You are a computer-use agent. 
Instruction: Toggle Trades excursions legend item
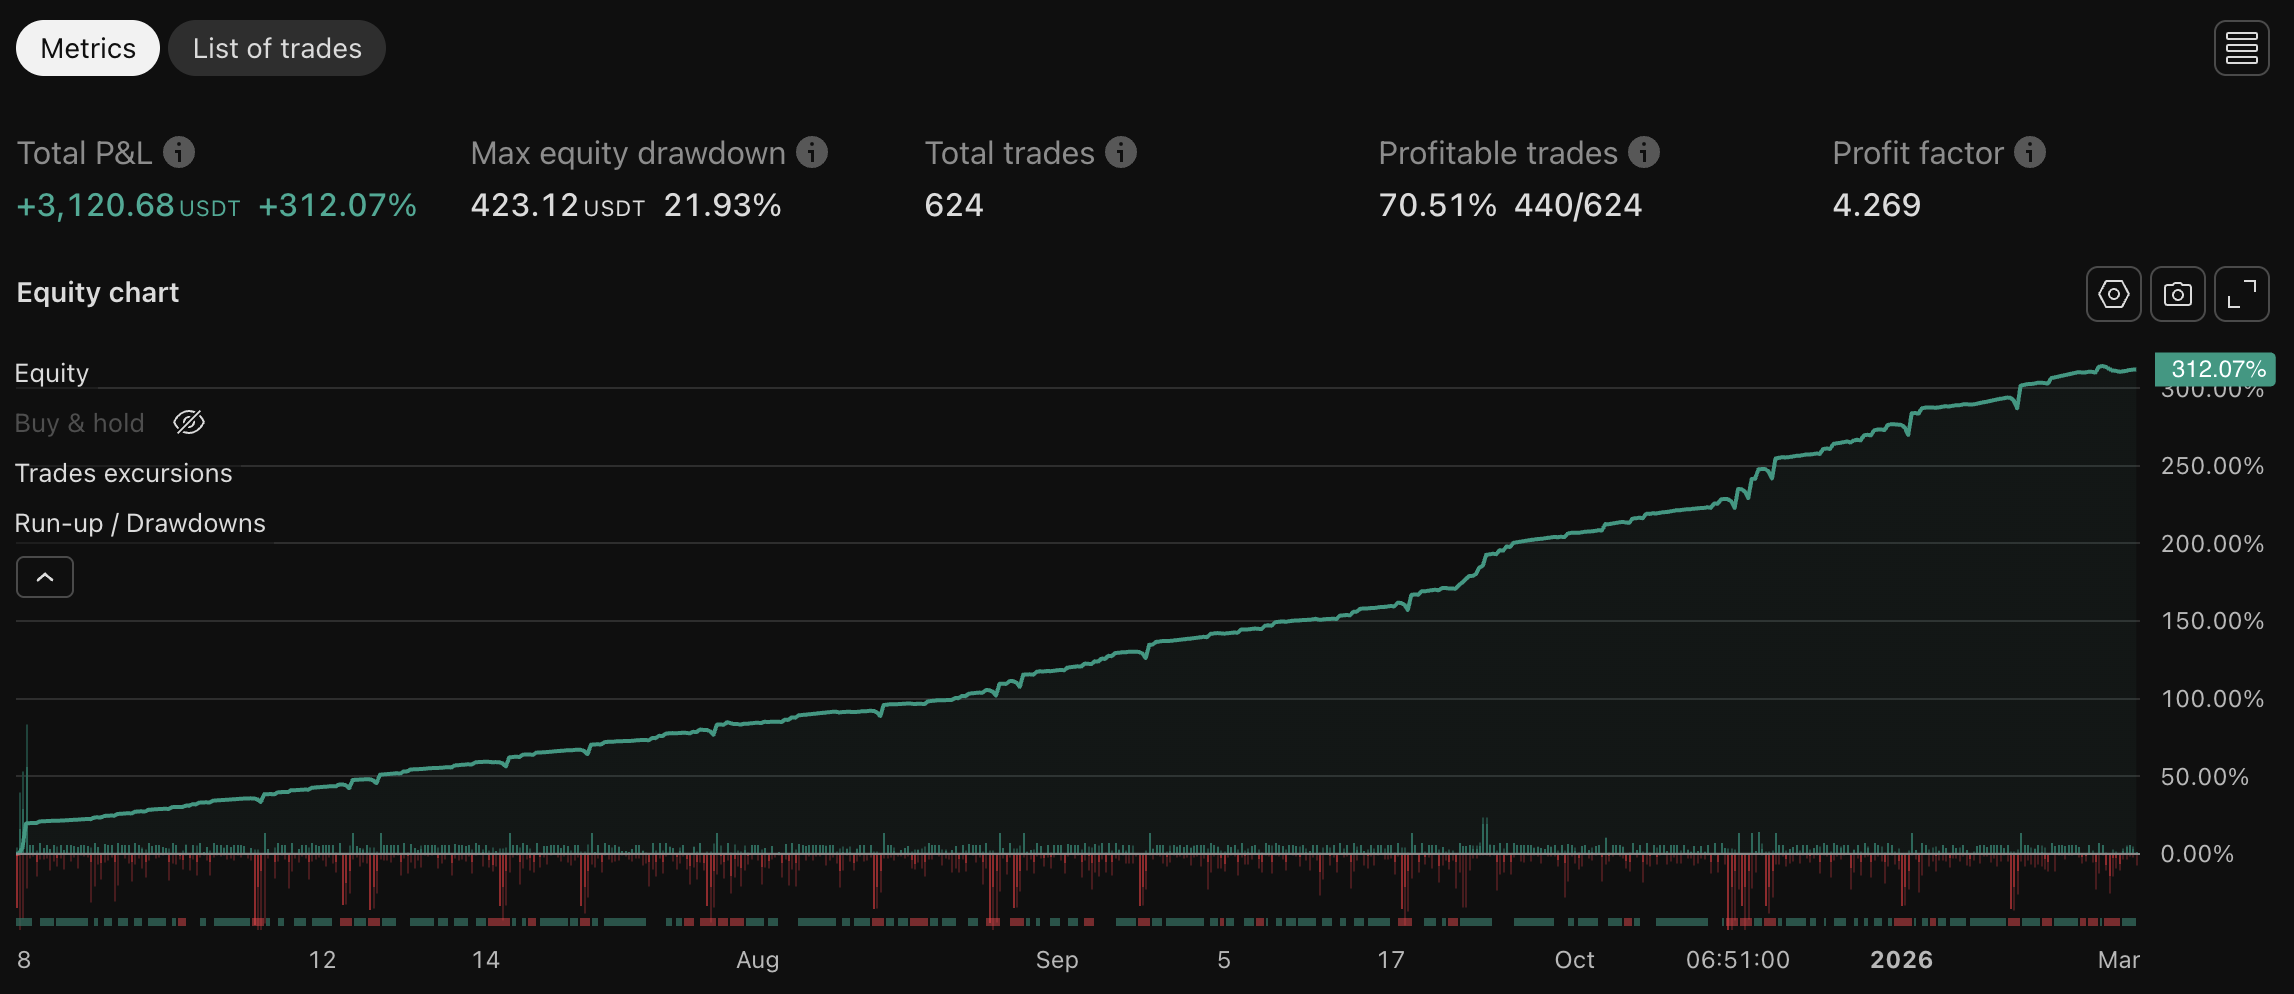[x=123, y=473]
